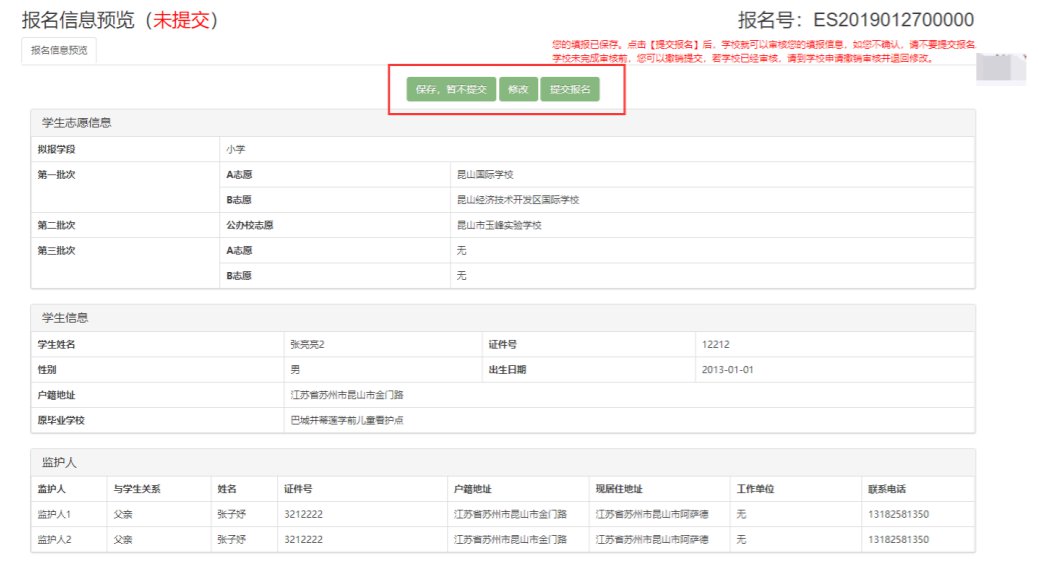Click the 学生志愿信息 panel header
Image resolution: width=1038 pixels, height=562 pixels.
point(76,123)
